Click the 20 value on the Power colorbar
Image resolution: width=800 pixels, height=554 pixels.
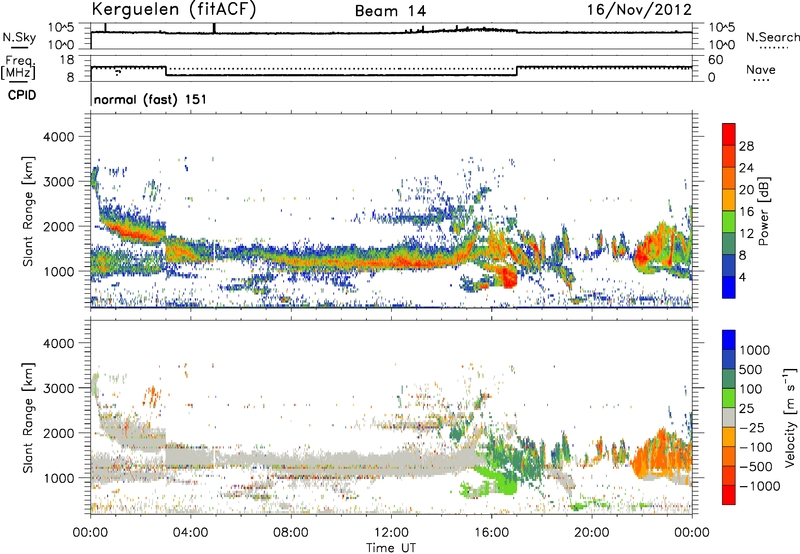[x=746, y=190]
